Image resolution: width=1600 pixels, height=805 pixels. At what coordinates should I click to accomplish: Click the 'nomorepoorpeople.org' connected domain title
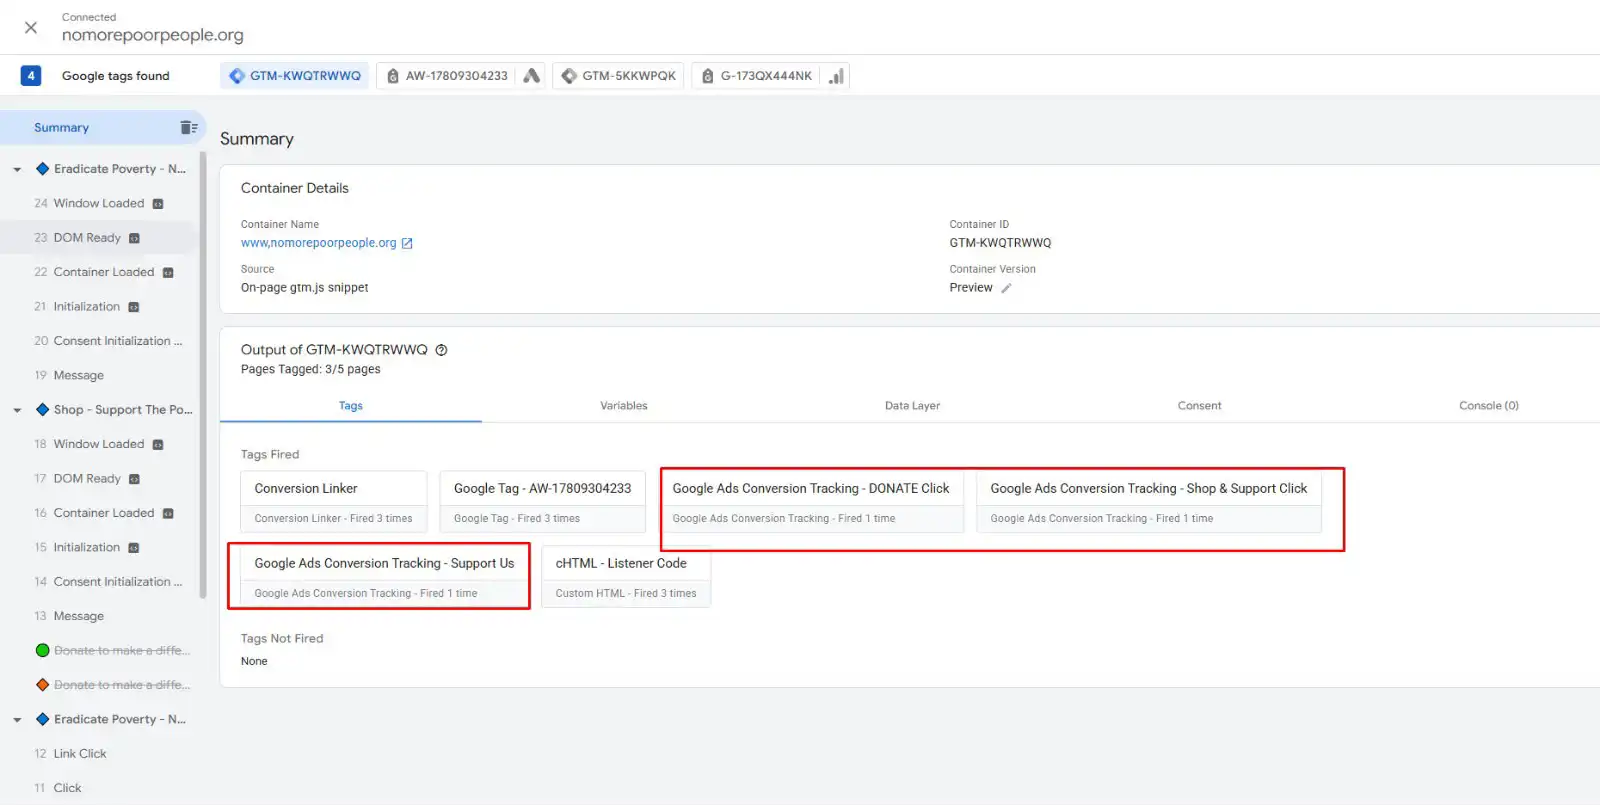pos(153,35)
